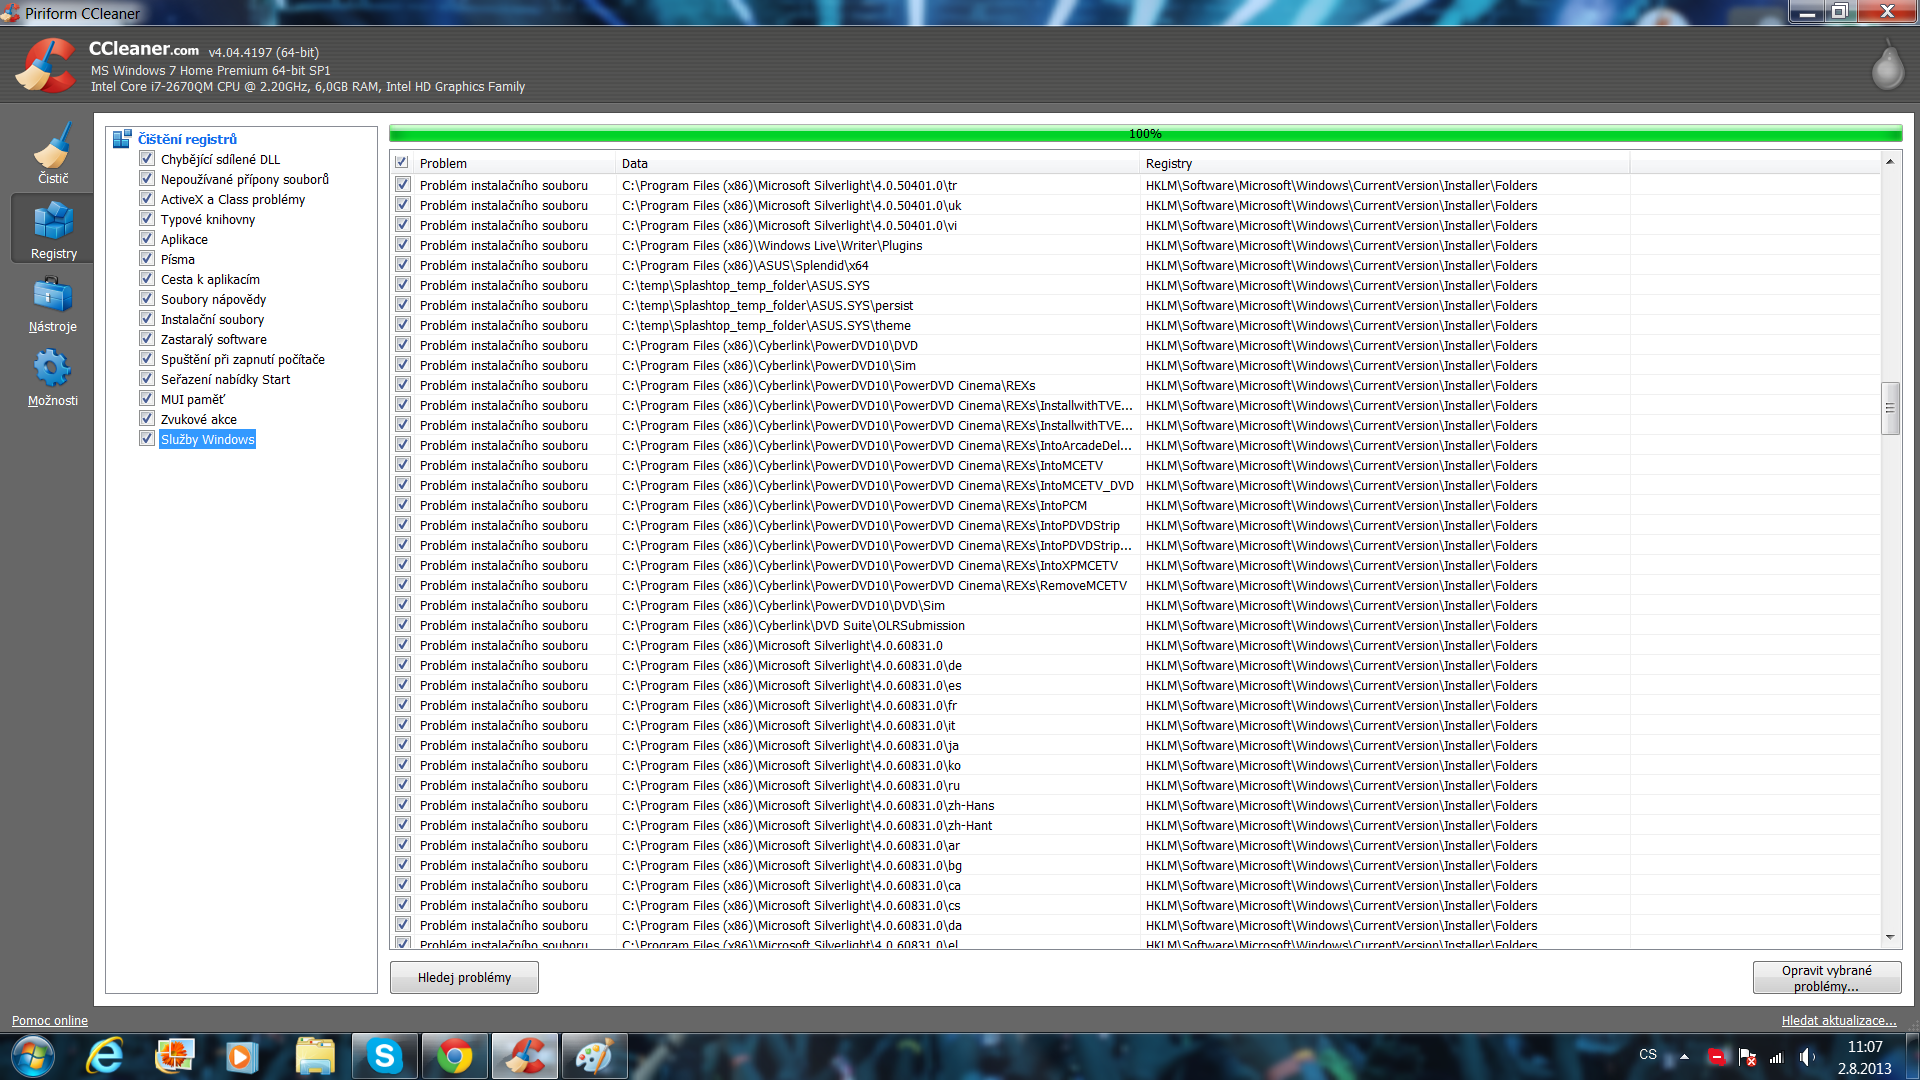Select Aplikace tree item
This screenshot has height=1080, width=1920.
184,239
